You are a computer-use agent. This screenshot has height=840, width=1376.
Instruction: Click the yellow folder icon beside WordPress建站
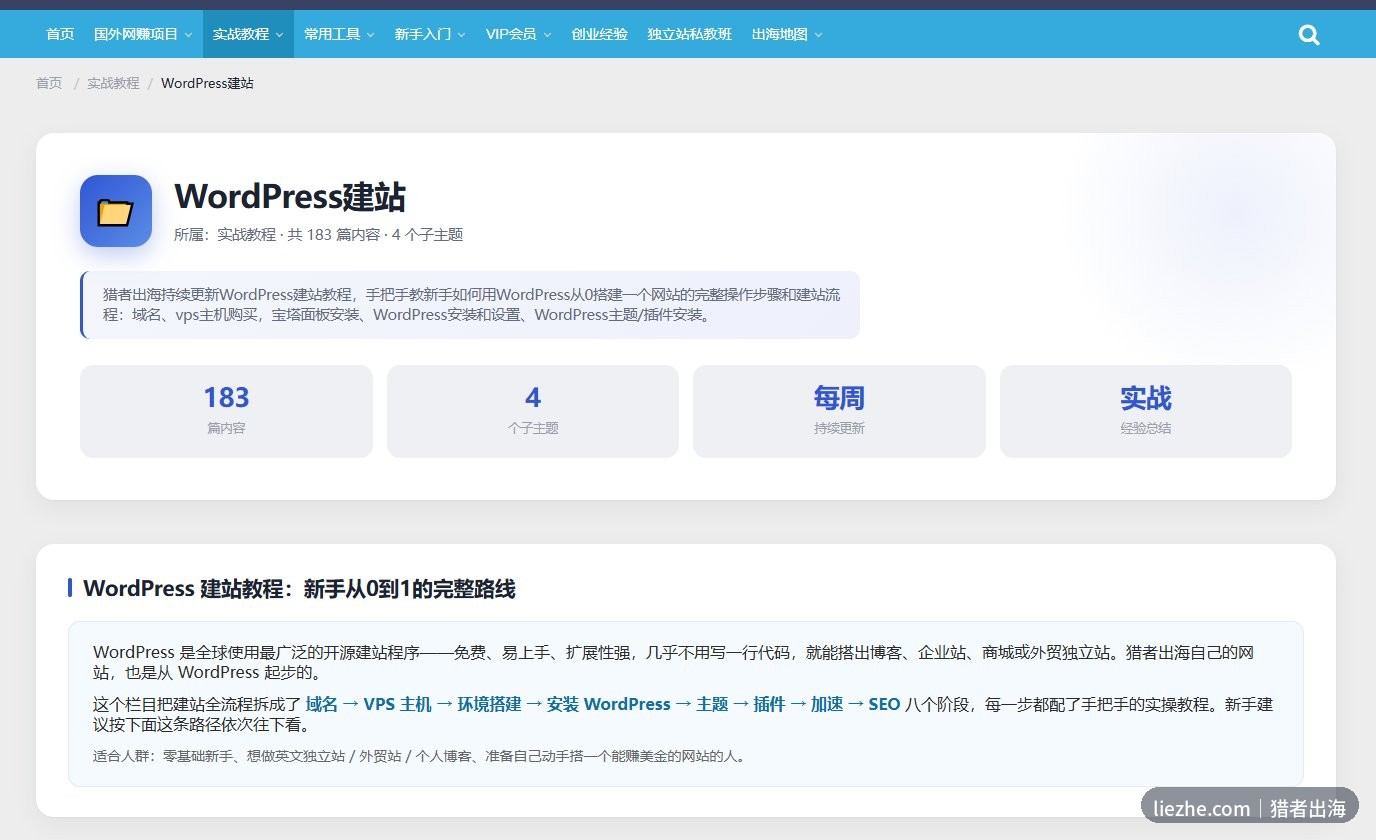(x=116, y=211)
